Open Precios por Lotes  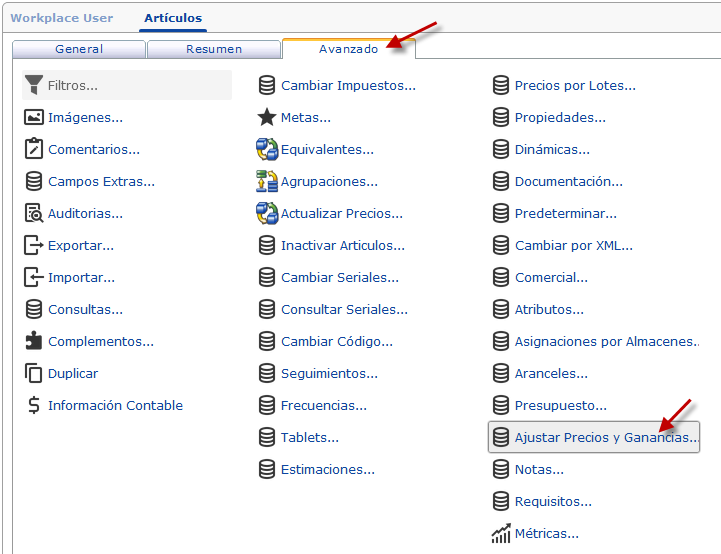coord(575,86)
